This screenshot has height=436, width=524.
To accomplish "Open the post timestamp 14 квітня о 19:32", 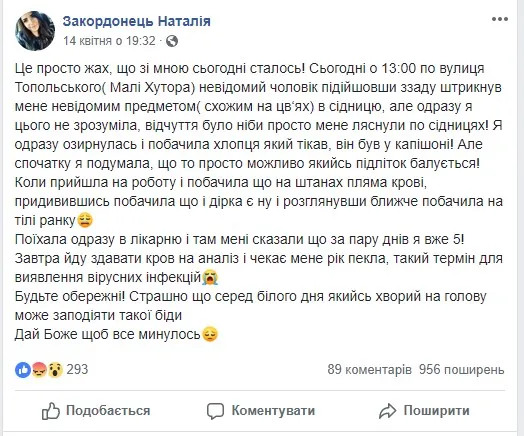I will click(109, 41).
